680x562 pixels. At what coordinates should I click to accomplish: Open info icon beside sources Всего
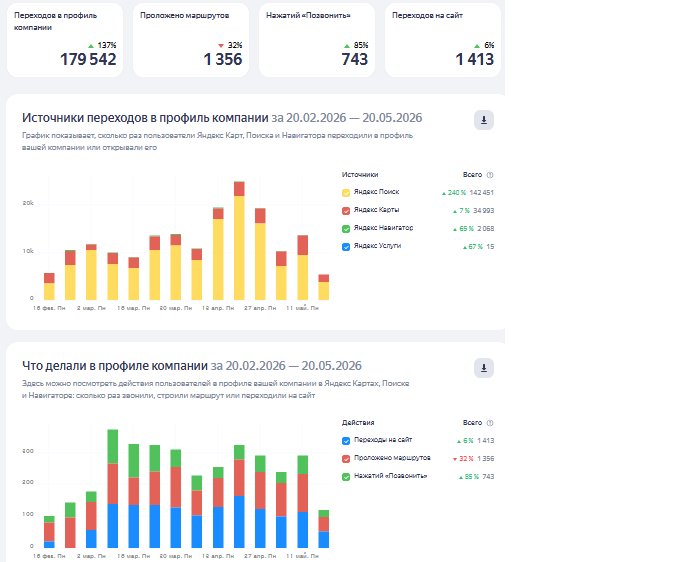(490, 175)
